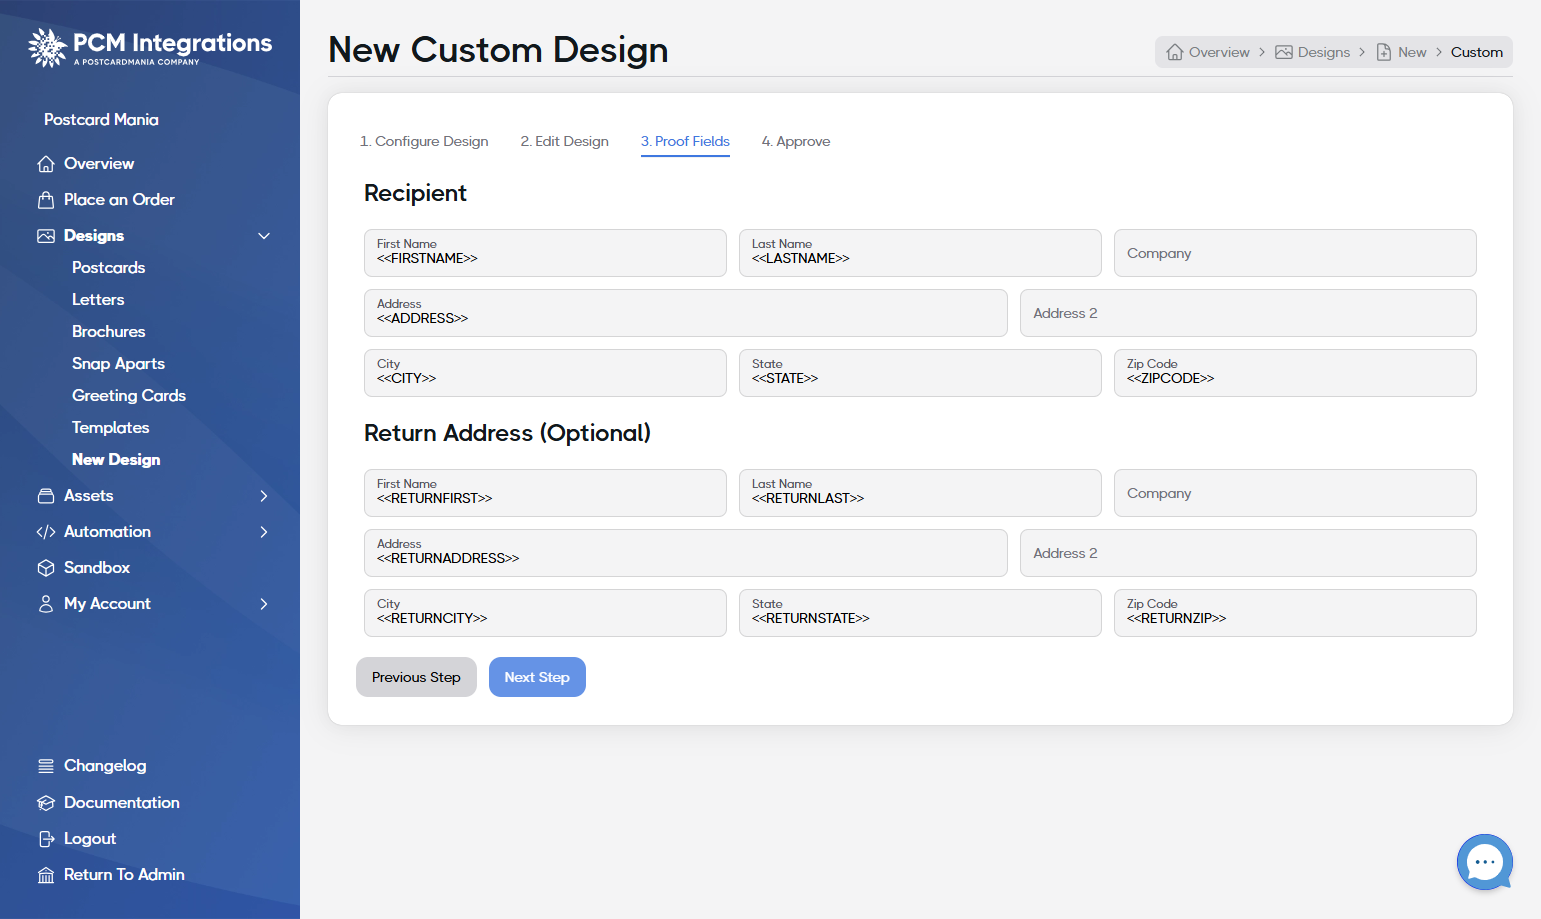Click the Return Address Last Name field

[920, 493]
